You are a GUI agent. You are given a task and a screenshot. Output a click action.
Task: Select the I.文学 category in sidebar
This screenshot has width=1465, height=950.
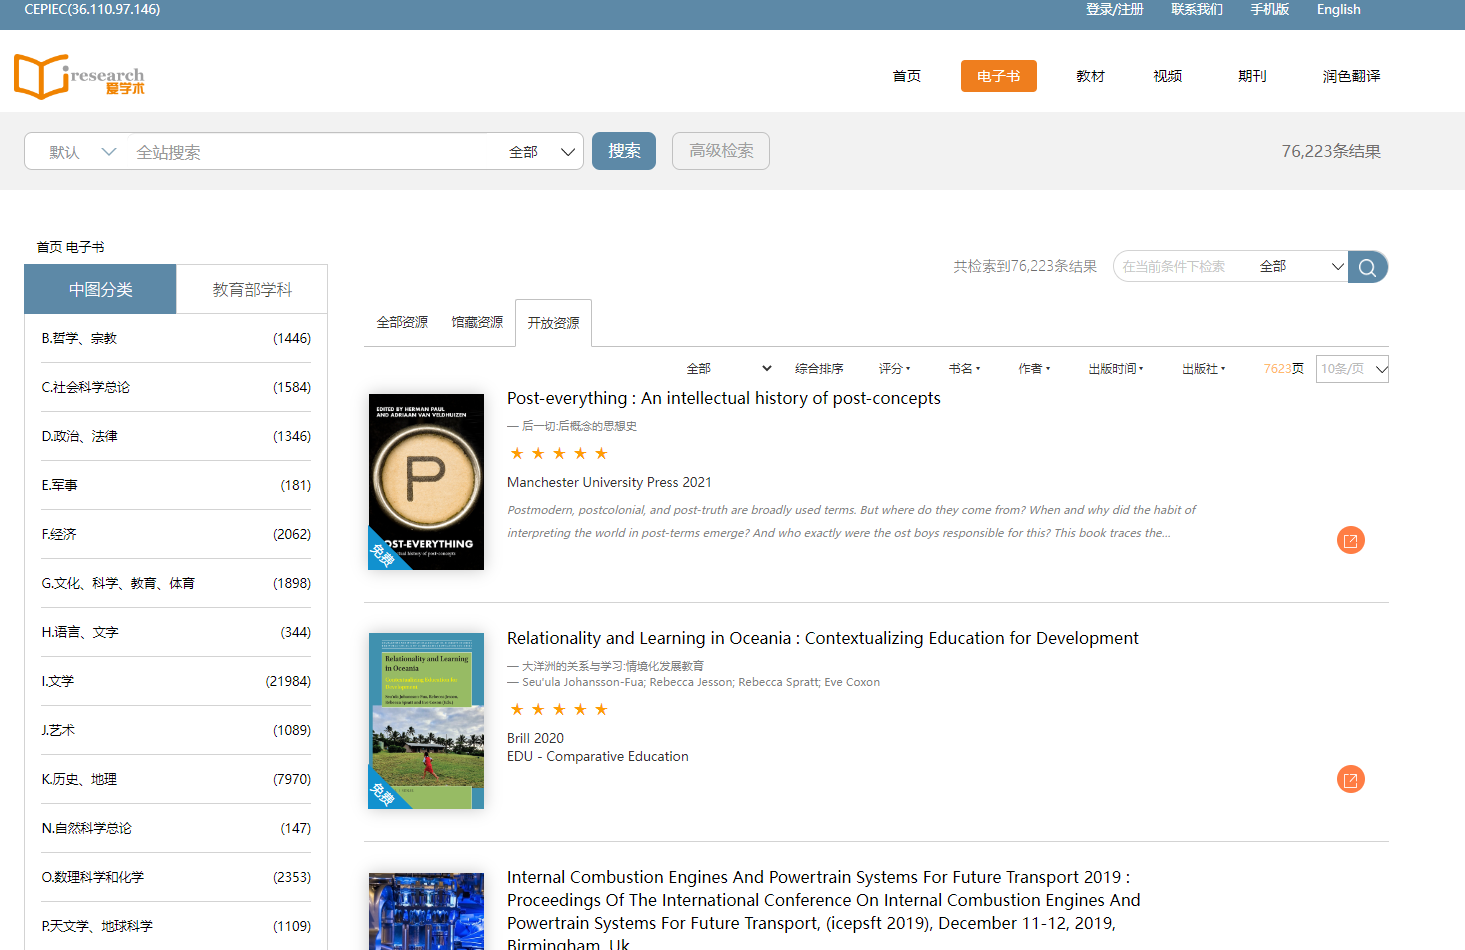click(58, 681)
